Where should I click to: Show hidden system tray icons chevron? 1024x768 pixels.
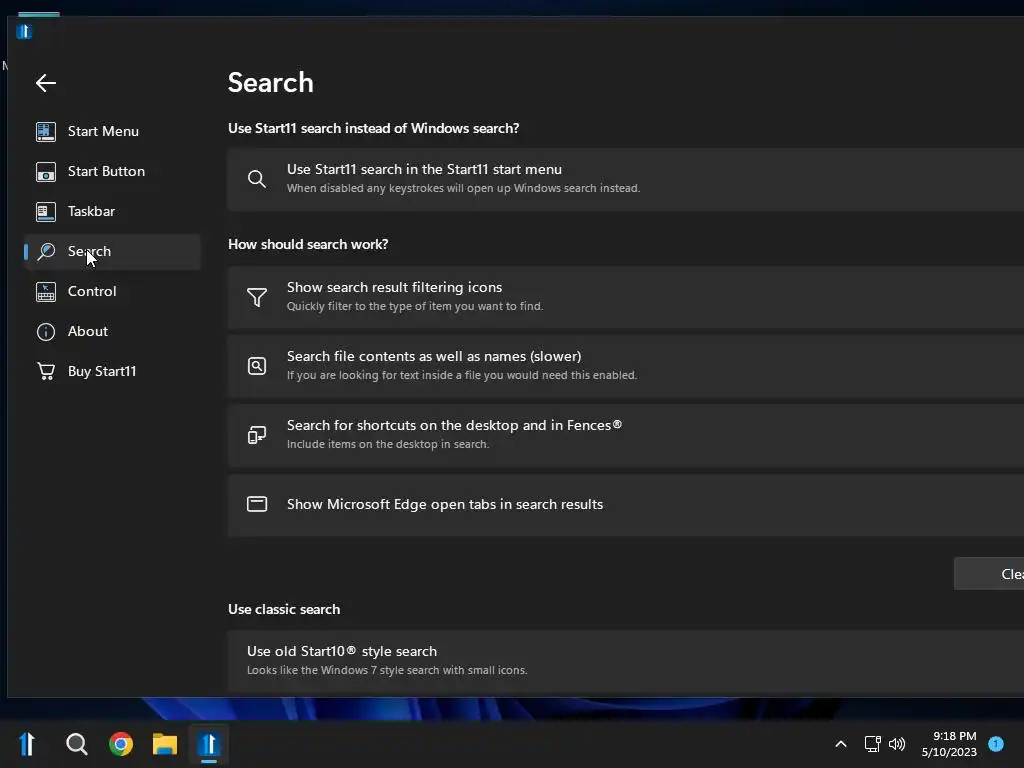point(841,744)
